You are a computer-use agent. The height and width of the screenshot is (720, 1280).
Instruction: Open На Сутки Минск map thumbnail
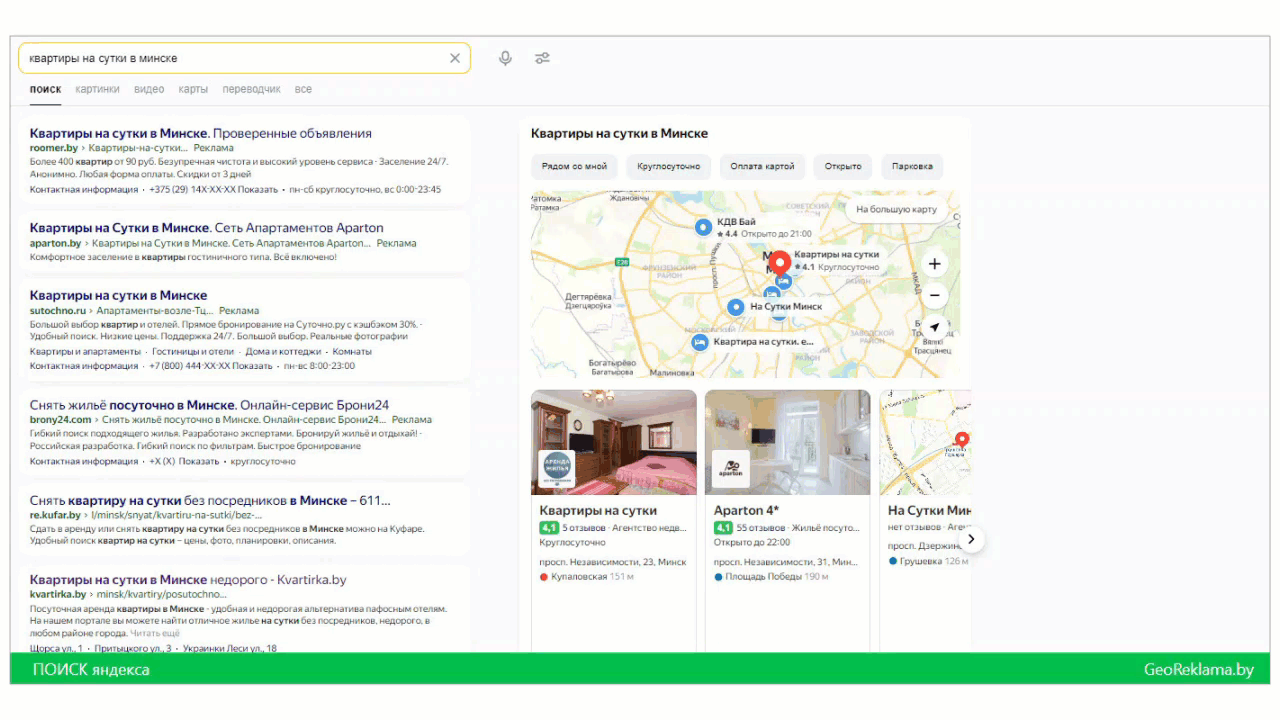pyautogui.click(x=925, y=442)
